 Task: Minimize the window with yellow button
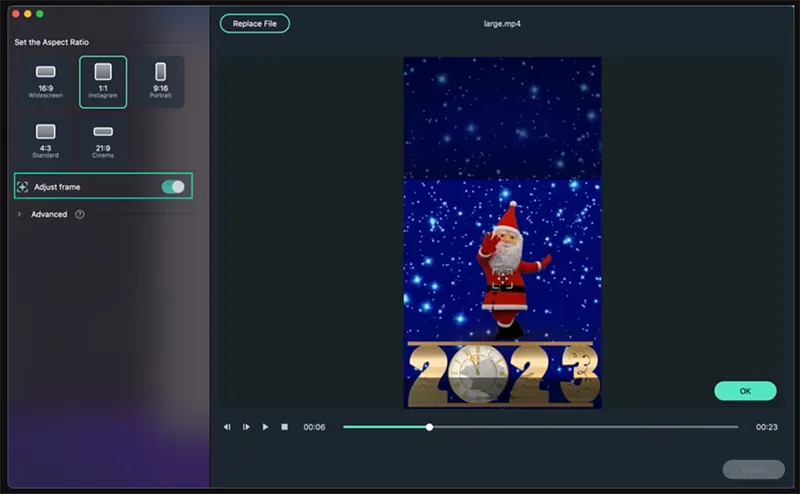point(28,14)
